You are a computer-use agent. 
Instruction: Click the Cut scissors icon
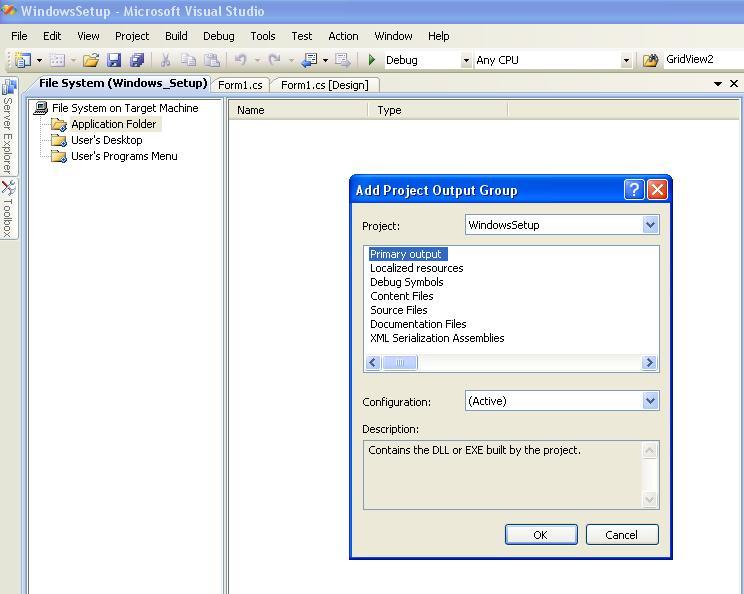pyautogui.click(x=166, y=60)
